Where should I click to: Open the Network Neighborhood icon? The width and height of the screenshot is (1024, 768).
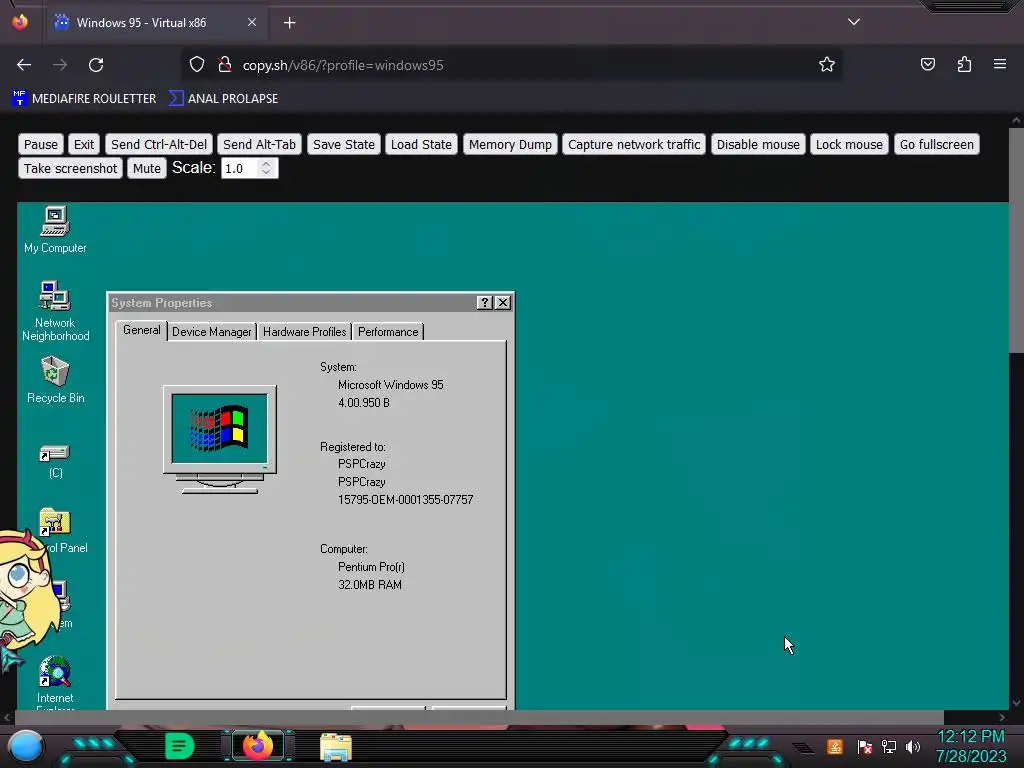55,311
